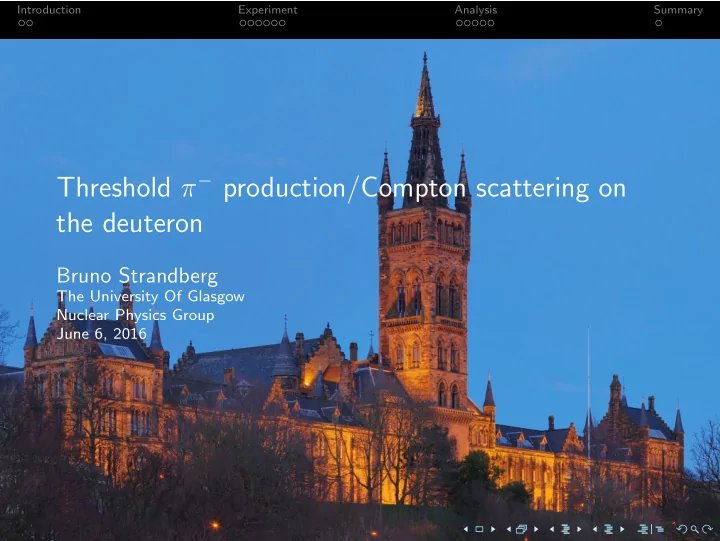Open the magnifier search icon
720x541 pixels.
695,530
